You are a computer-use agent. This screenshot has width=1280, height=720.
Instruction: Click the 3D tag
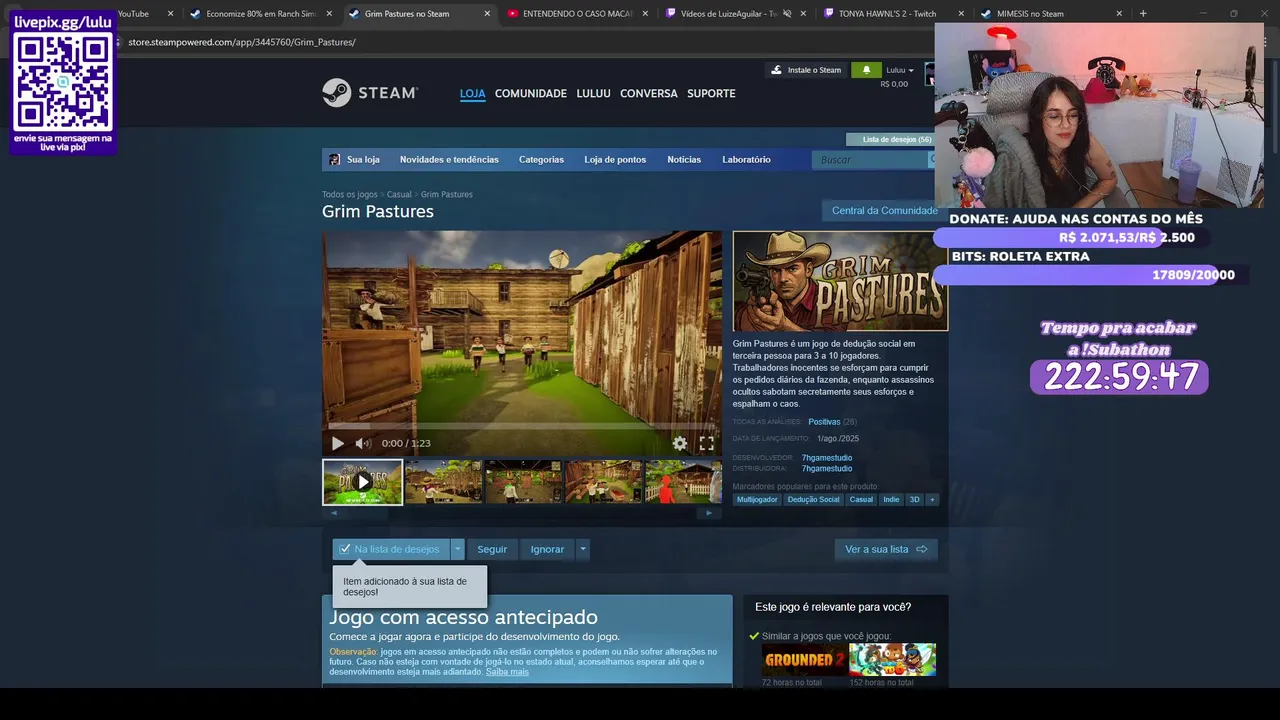click(914, 499)
